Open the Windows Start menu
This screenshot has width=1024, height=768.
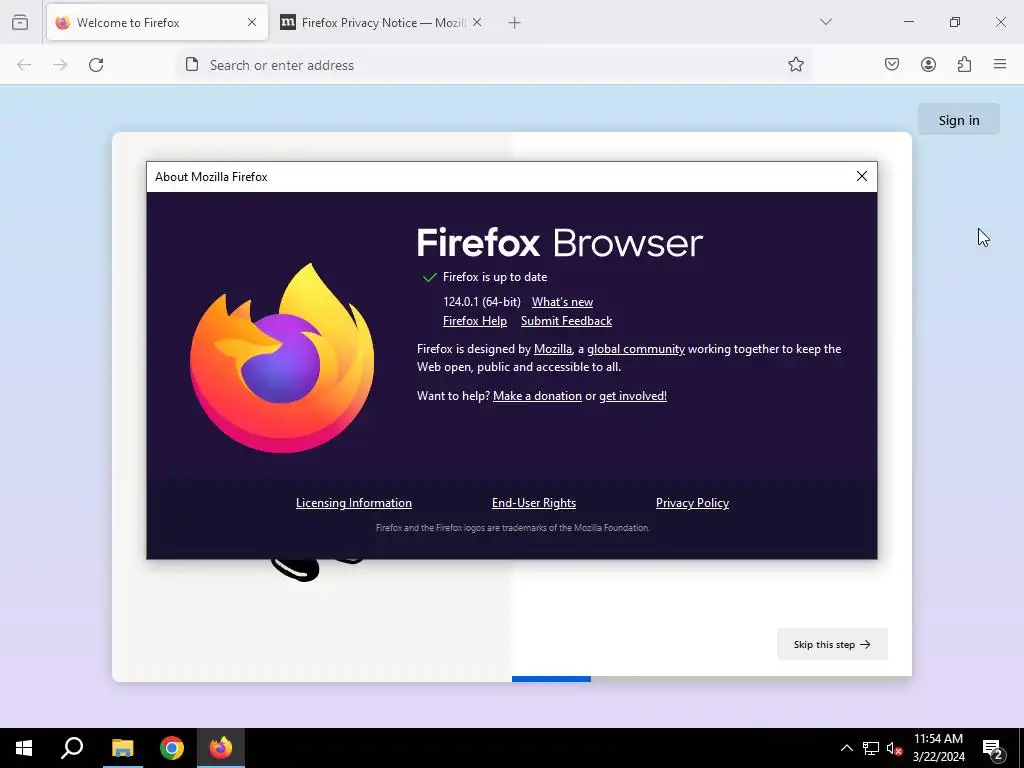point(24,748)
